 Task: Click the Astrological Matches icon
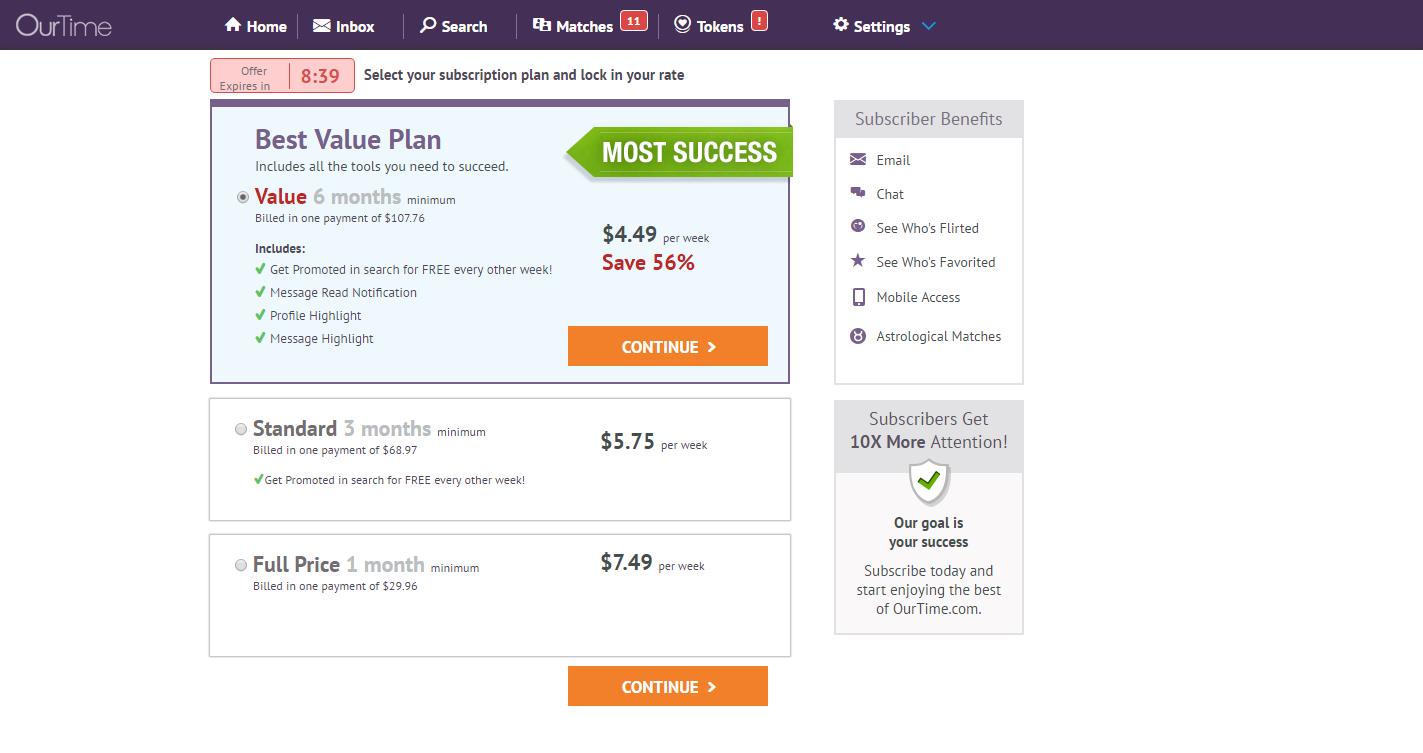point(858,336)
